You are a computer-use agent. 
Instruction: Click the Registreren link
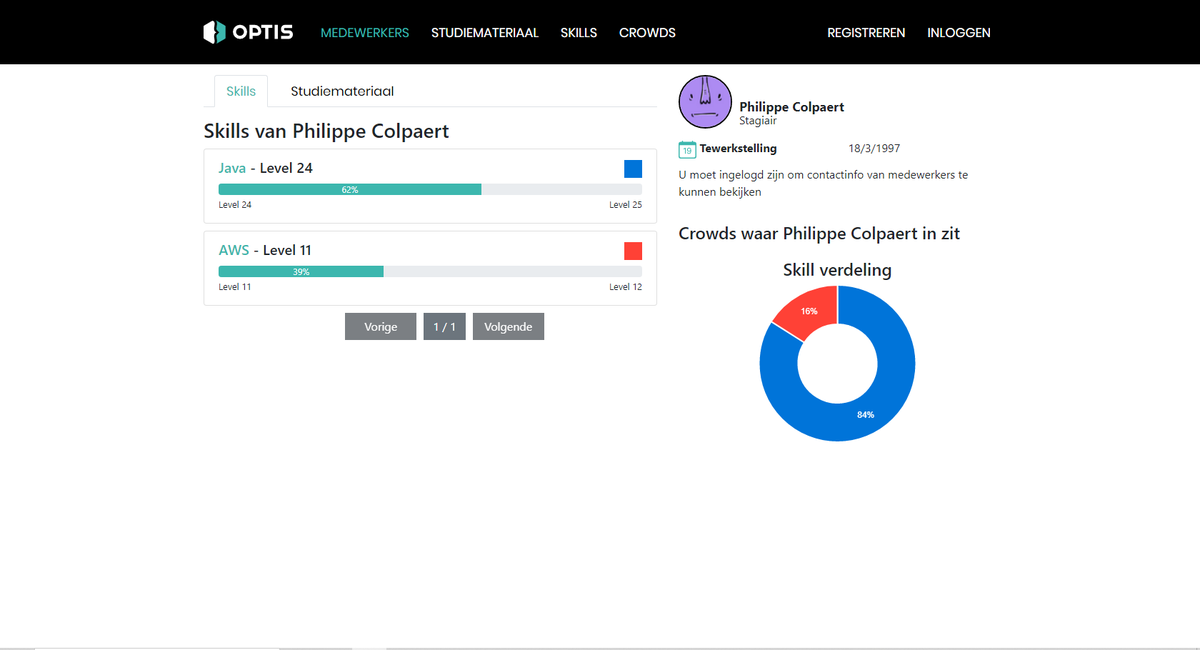tap(866, 33)
